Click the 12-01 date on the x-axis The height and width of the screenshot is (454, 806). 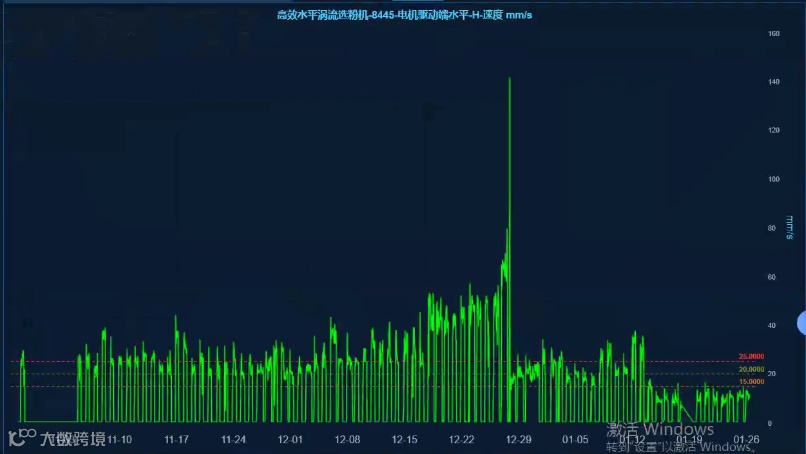290,440
